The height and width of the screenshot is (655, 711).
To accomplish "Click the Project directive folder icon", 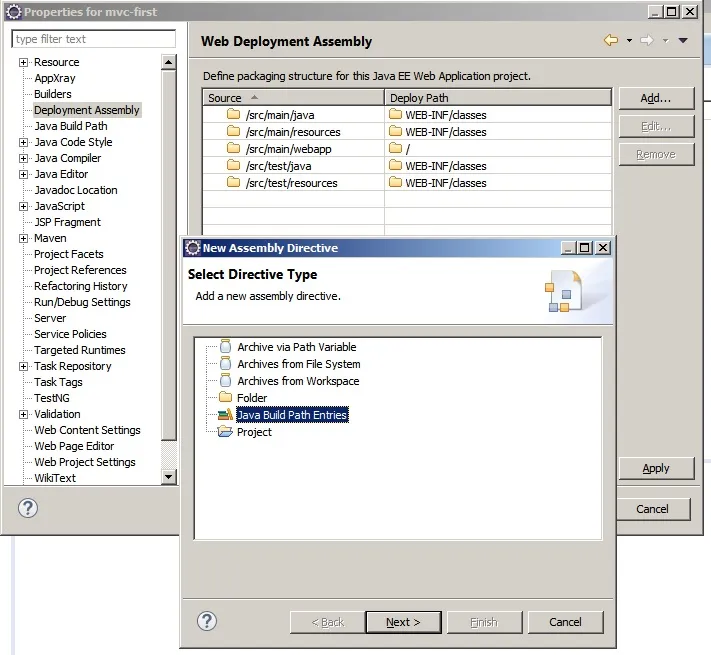I will click(225, 432).
